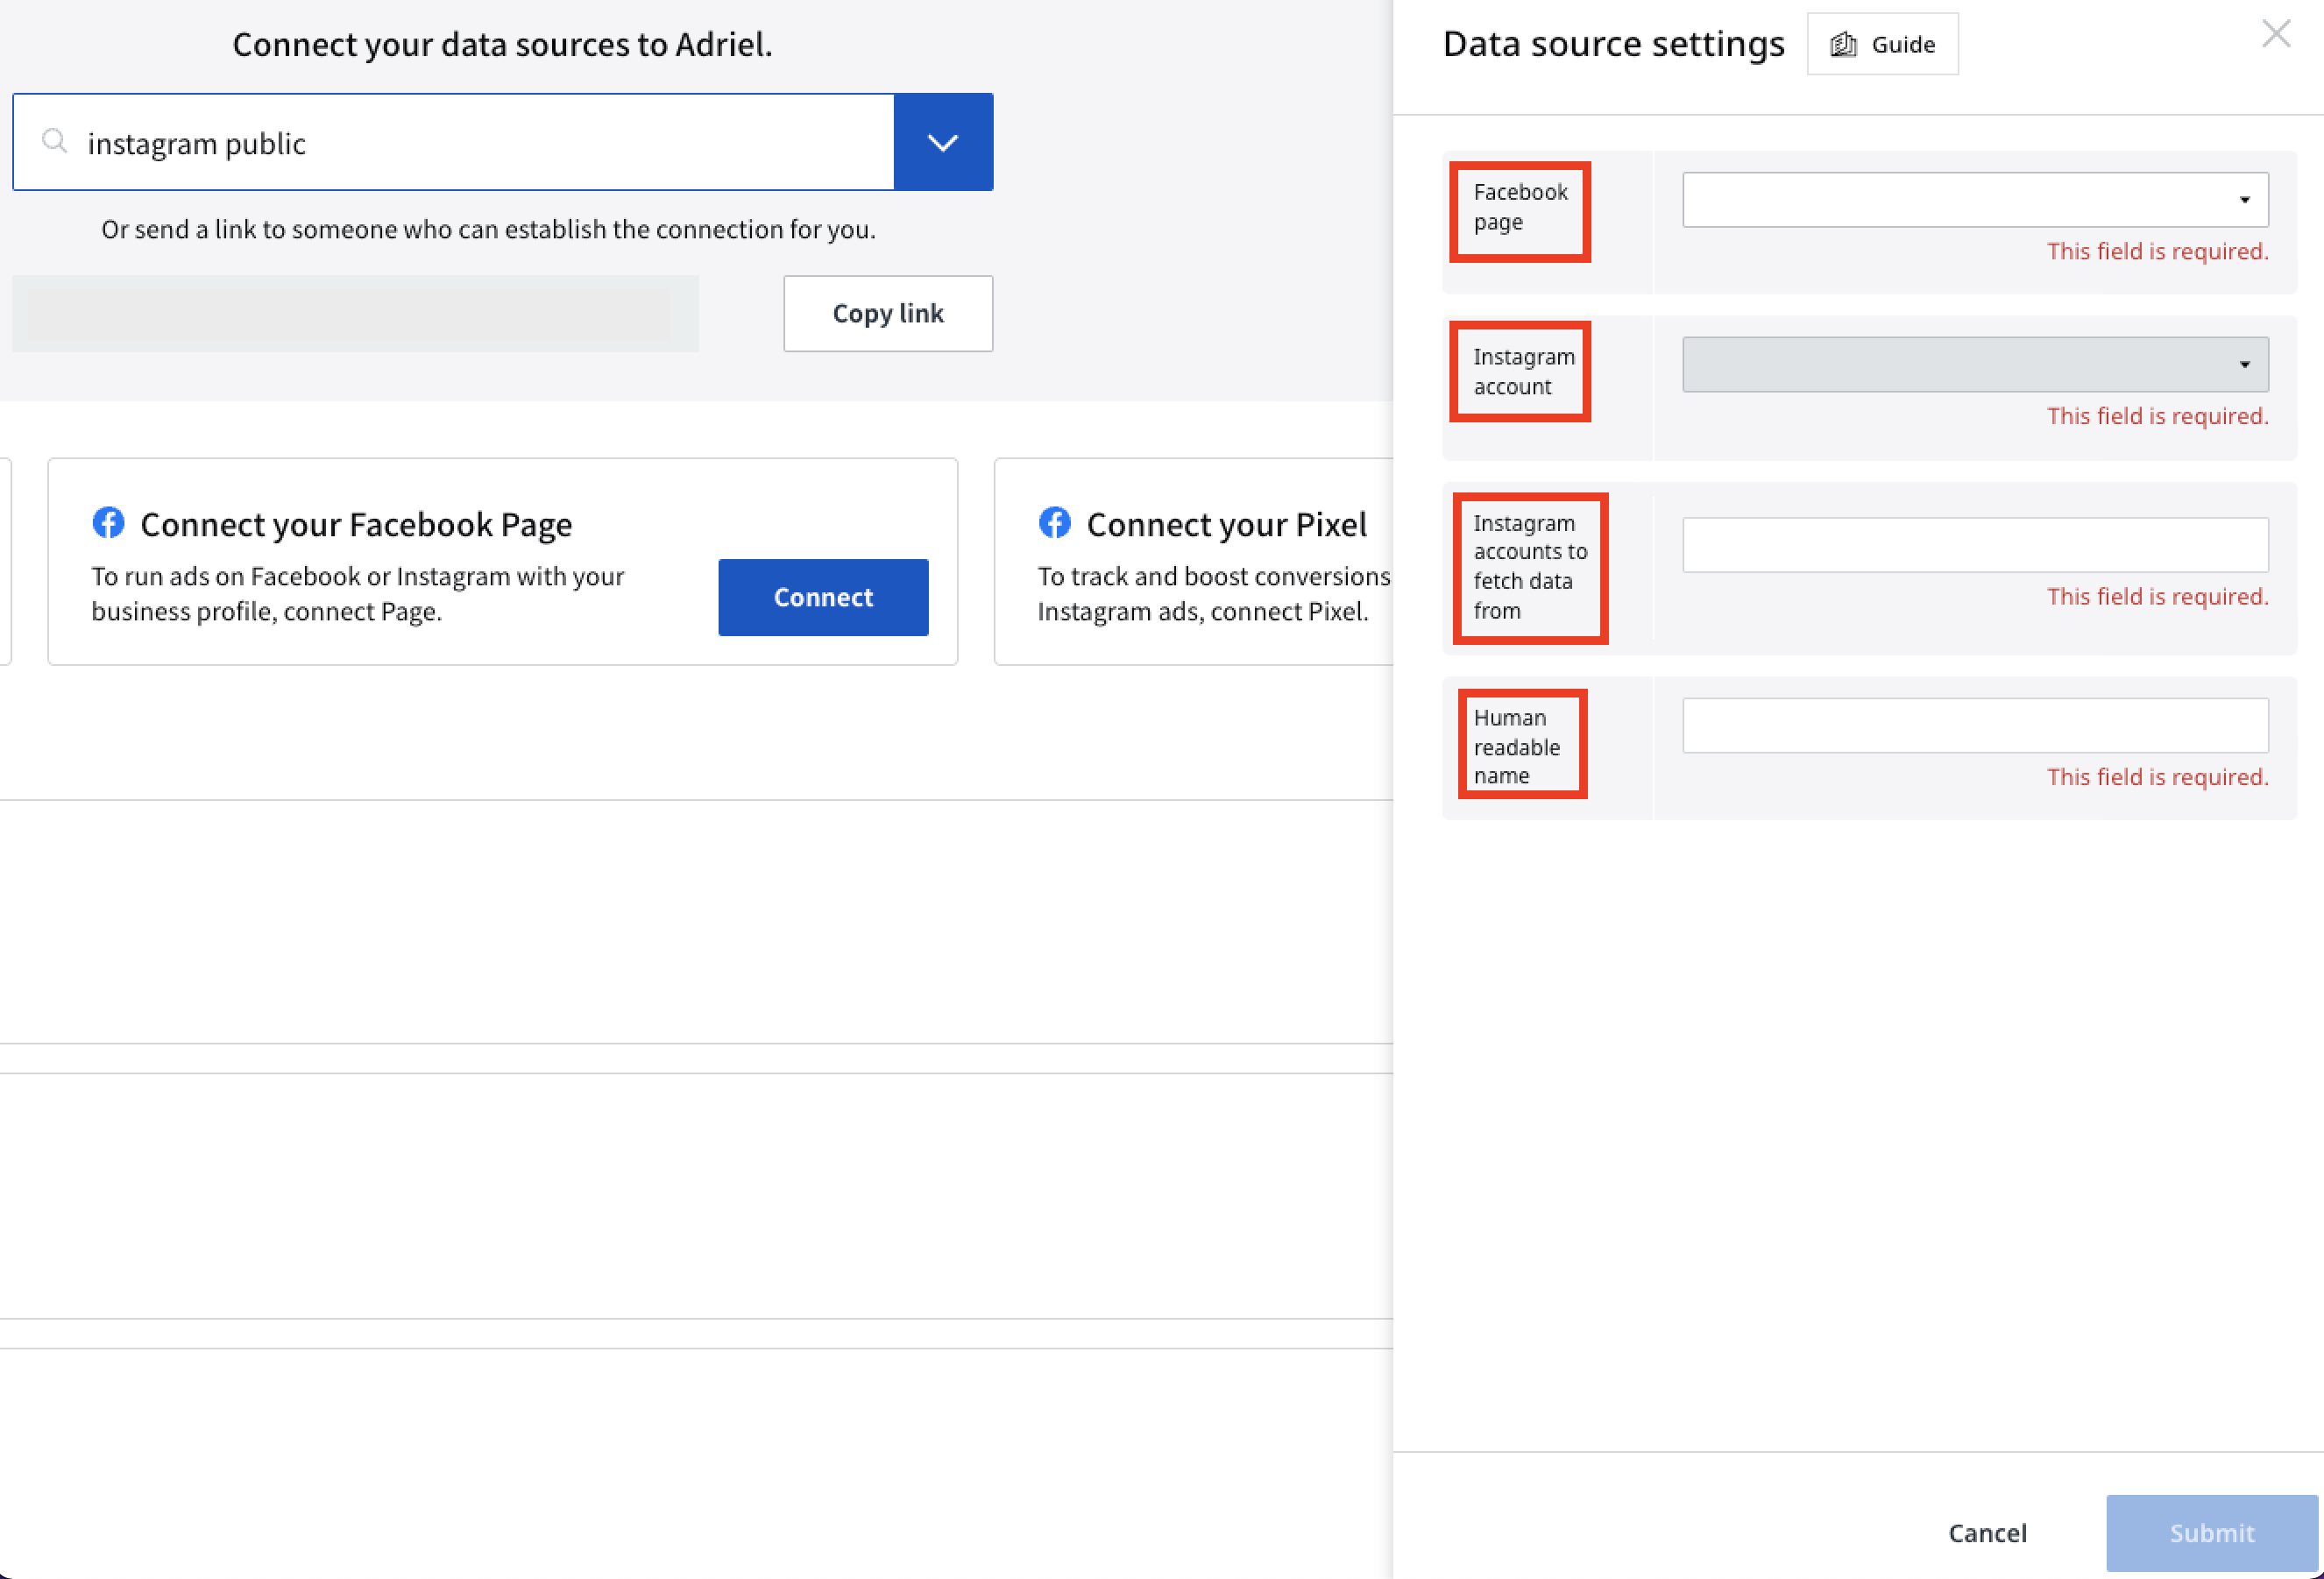Open the Guide button
The width and height of the screenshot is (2324, 1579).
[1882, 44]
